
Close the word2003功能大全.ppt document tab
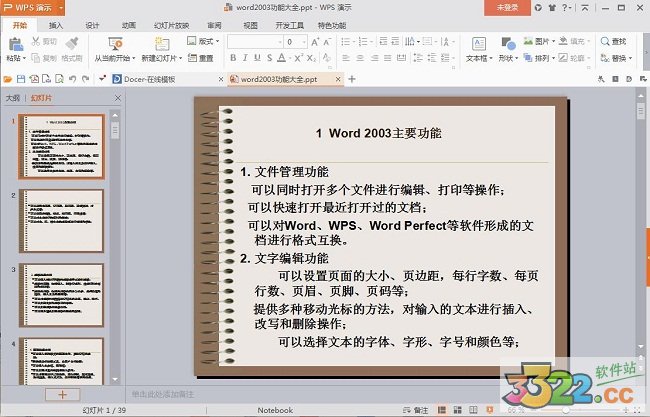coord(338,79)
